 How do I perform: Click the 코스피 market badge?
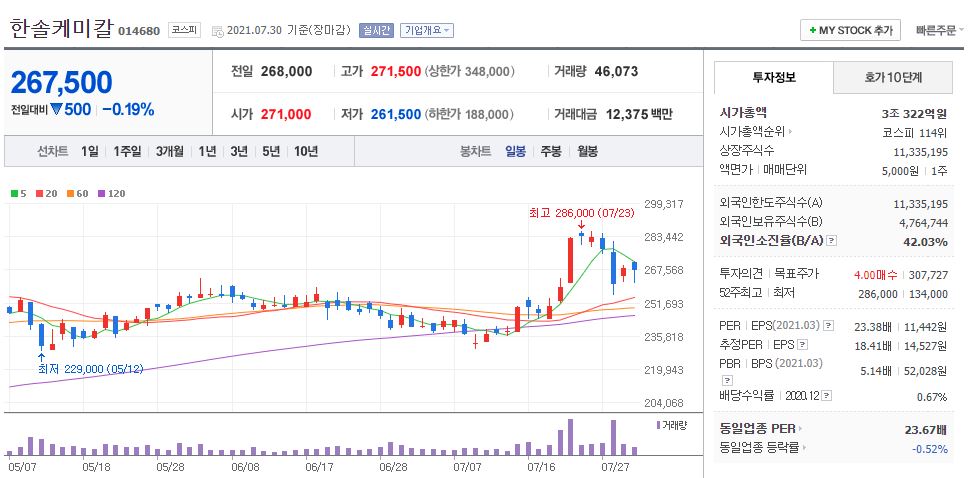pos(184,30)
